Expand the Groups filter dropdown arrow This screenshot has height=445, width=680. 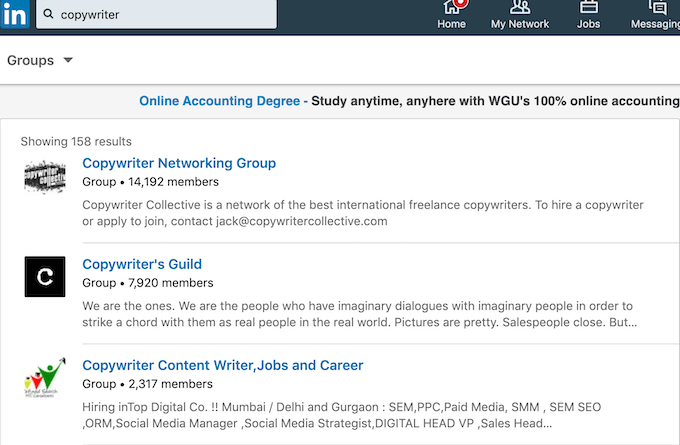point(68,60)
